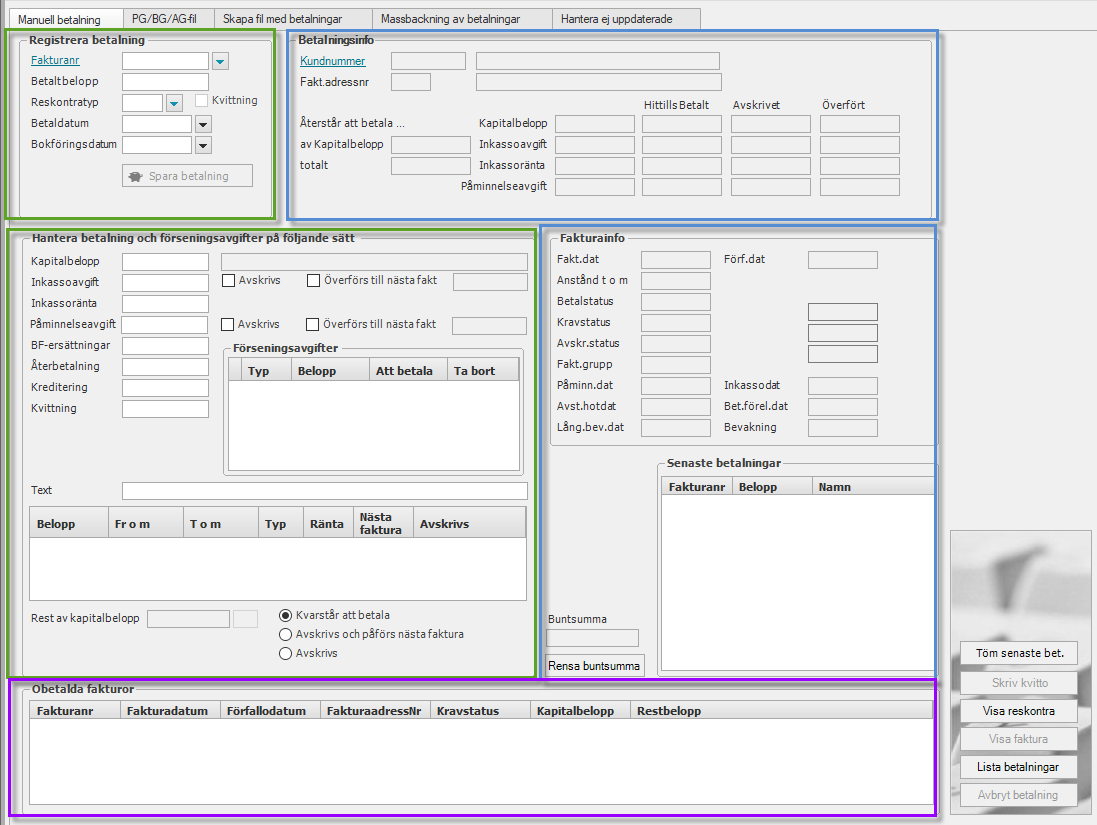Click the Kreditering input field
1097x825 pixels.
coord(165,388)
